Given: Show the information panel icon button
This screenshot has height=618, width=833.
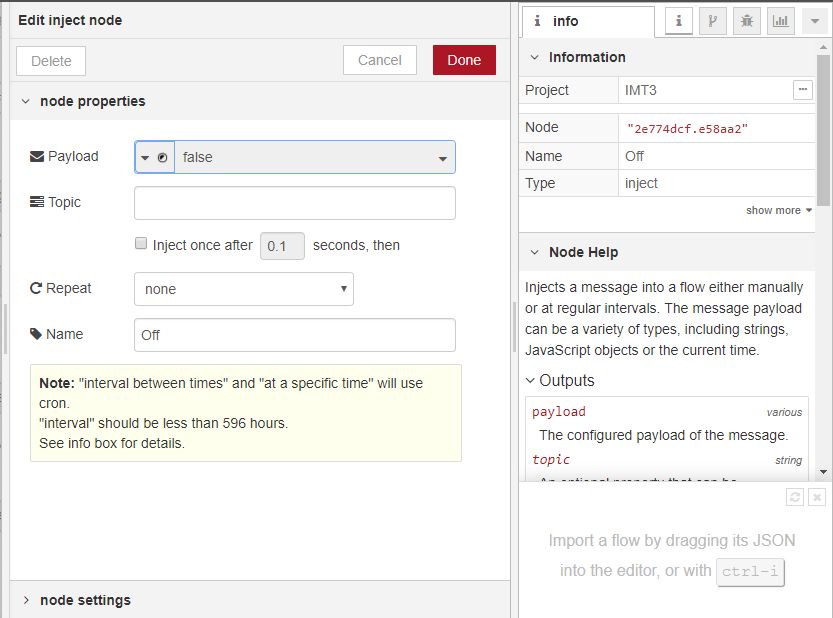Looking at the screenshot, I should coord(678,21).
